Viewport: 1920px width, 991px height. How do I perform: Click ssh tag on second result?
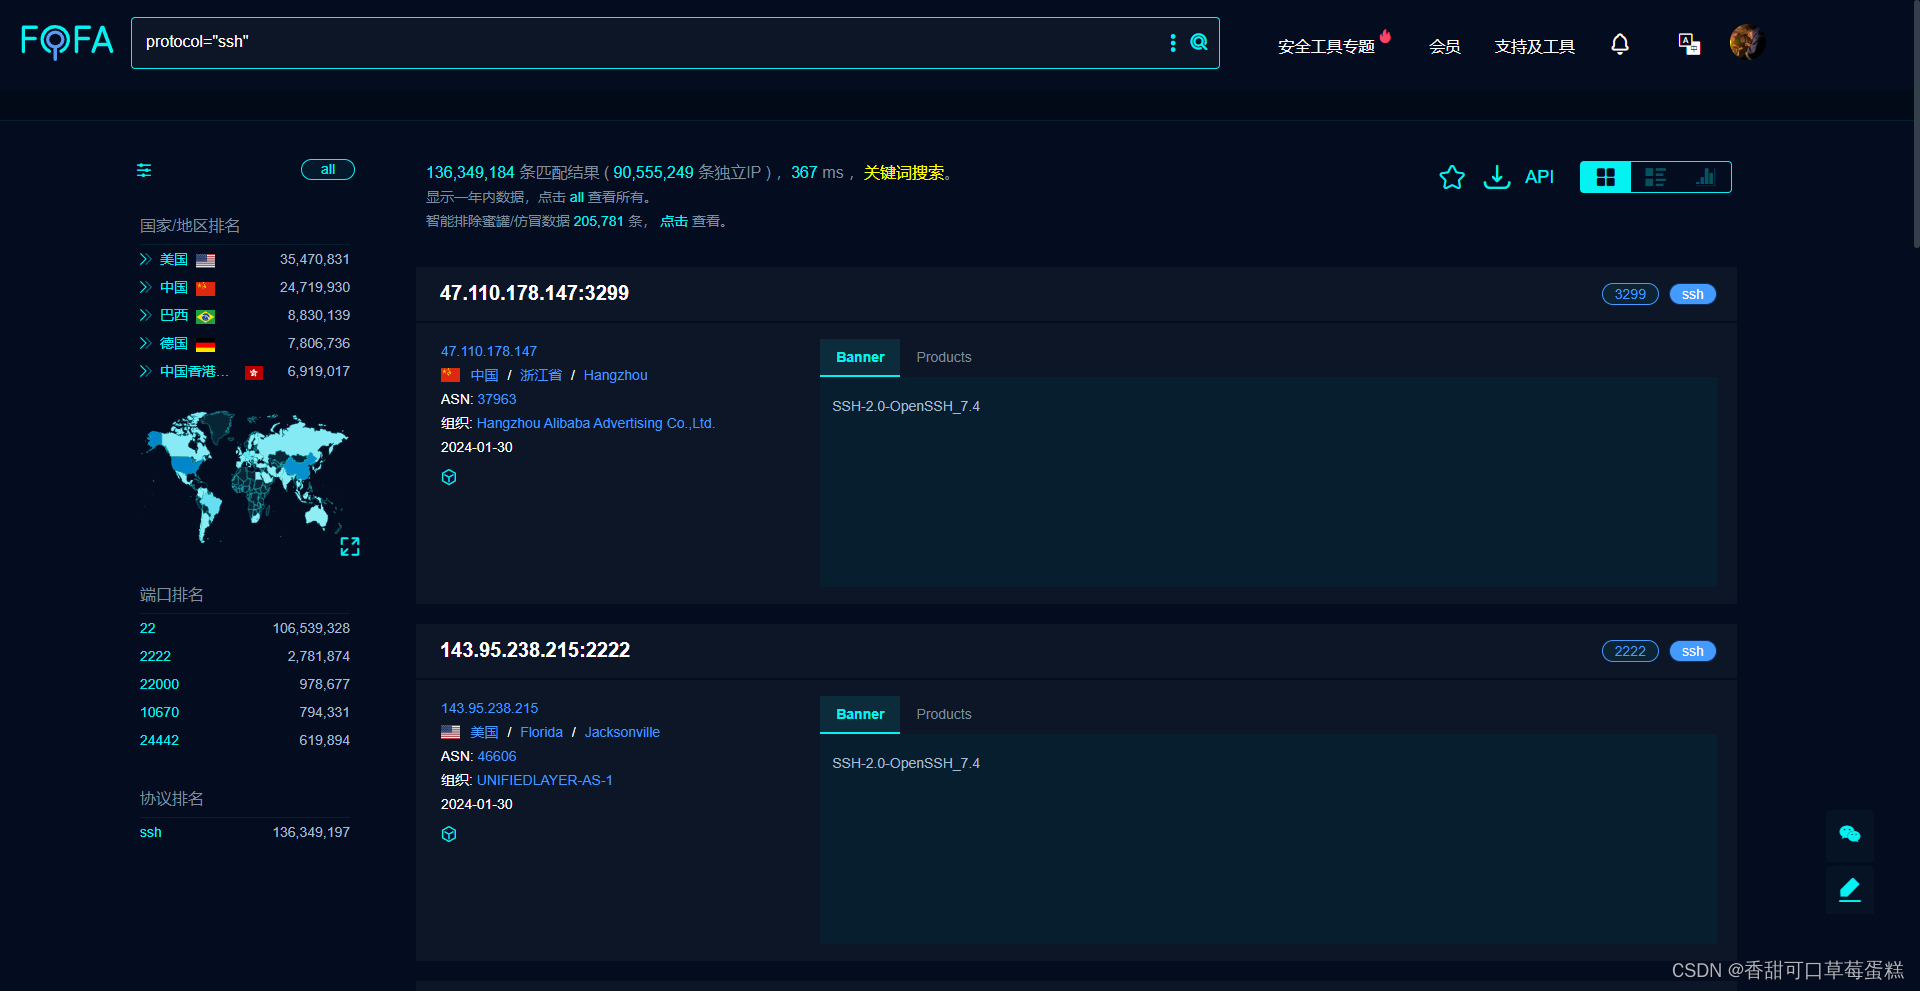tap(1692, 651)
